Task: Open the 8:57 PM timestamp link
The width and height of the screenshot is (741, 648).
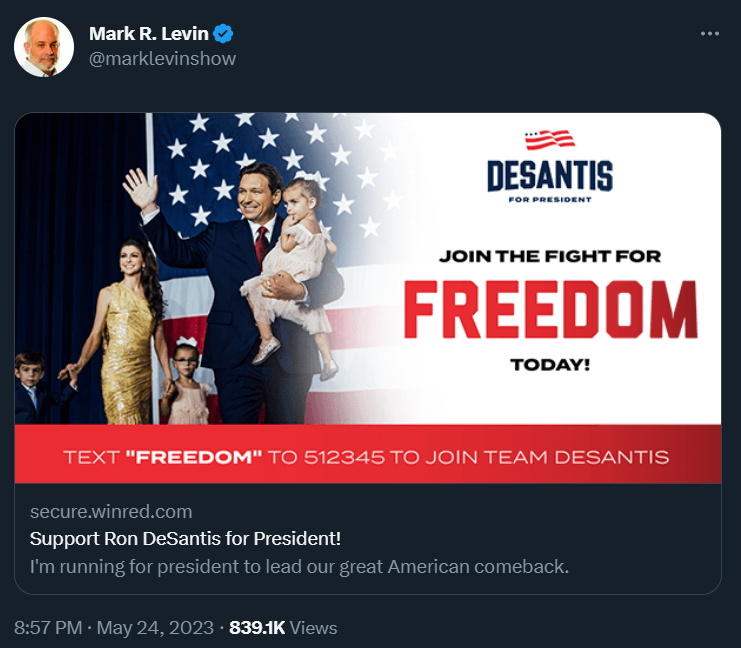Action: (48, 628)
